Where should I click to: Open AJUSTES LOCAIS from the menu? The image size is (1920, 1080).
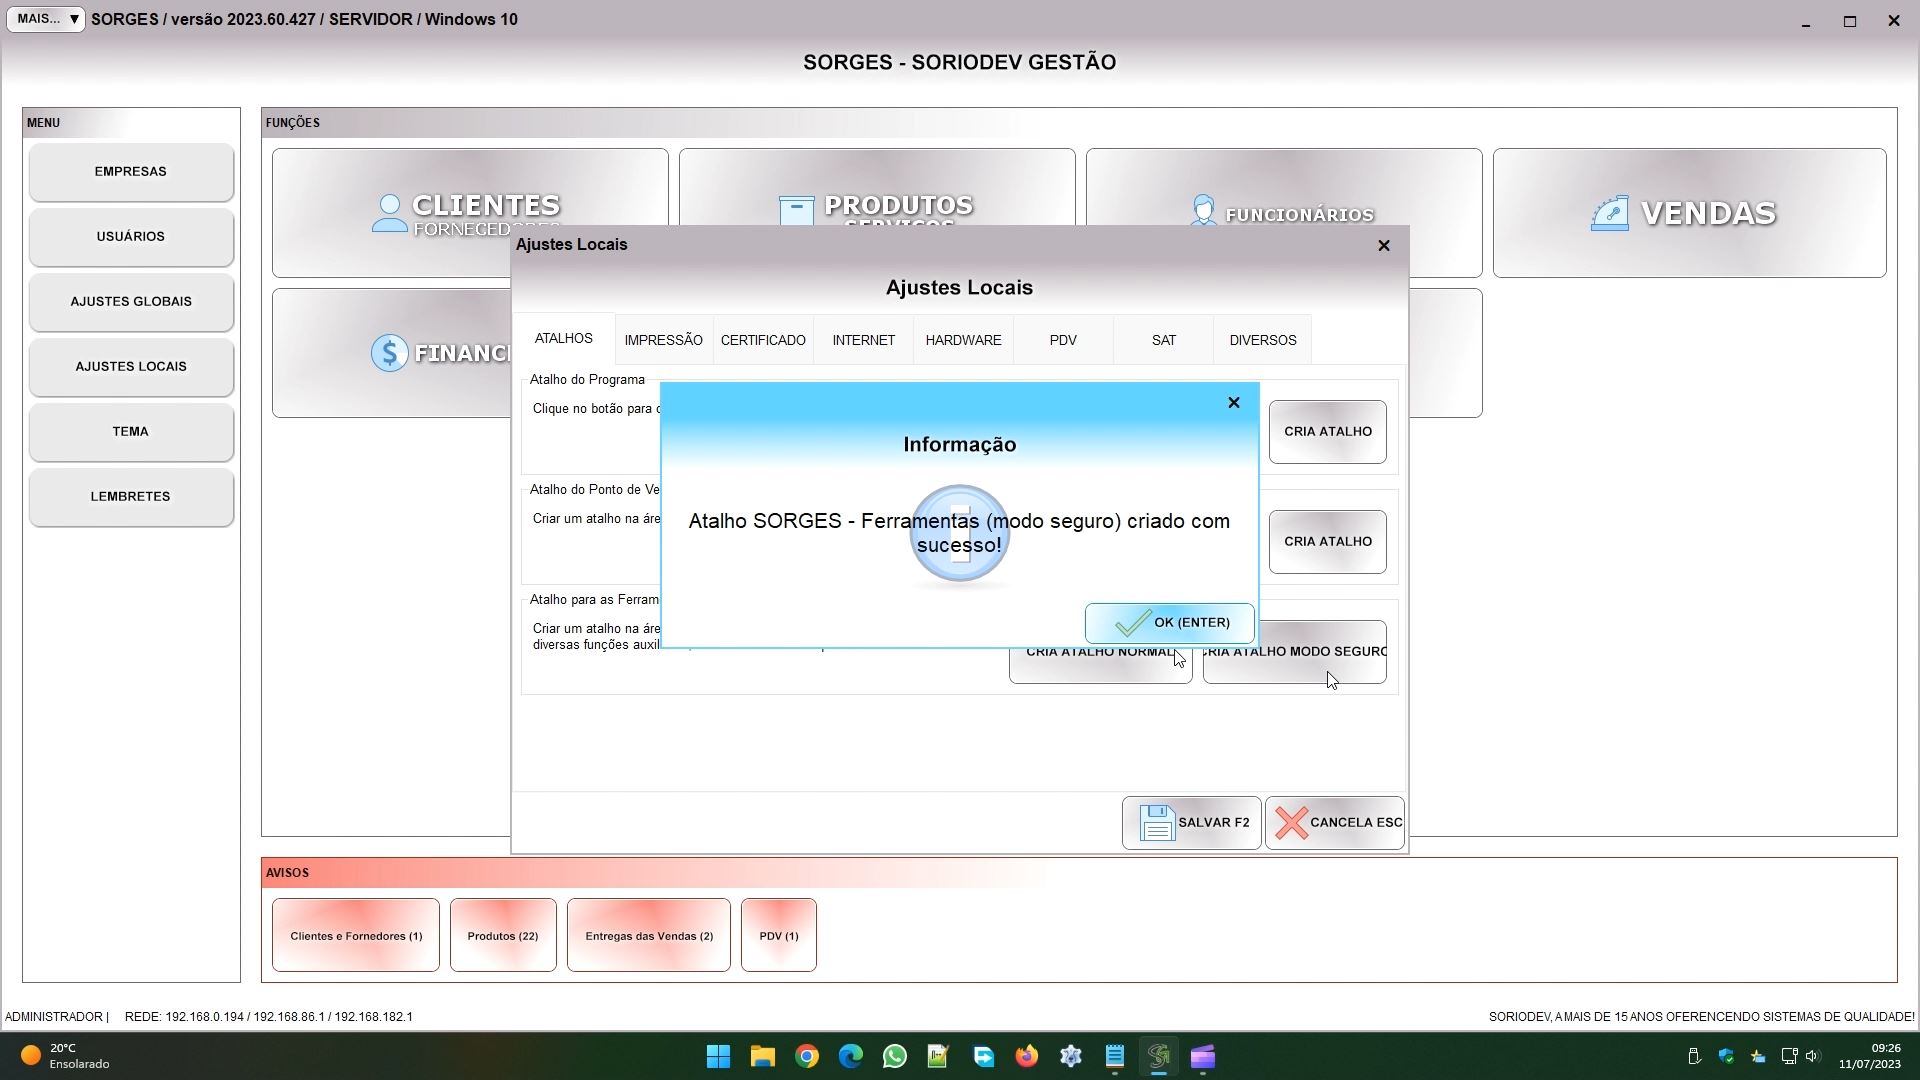[131, 367]
